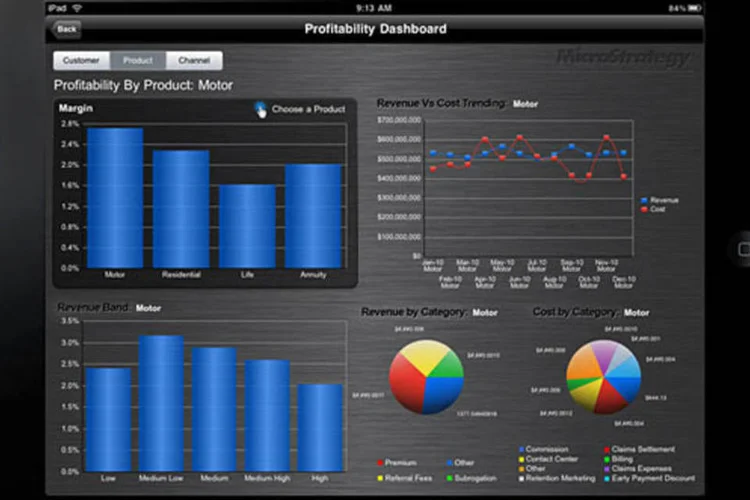Image resolution: width=750 pixels, height=500 pixels.
Task: Switch to the Customer tab
Action: [81, 61]
